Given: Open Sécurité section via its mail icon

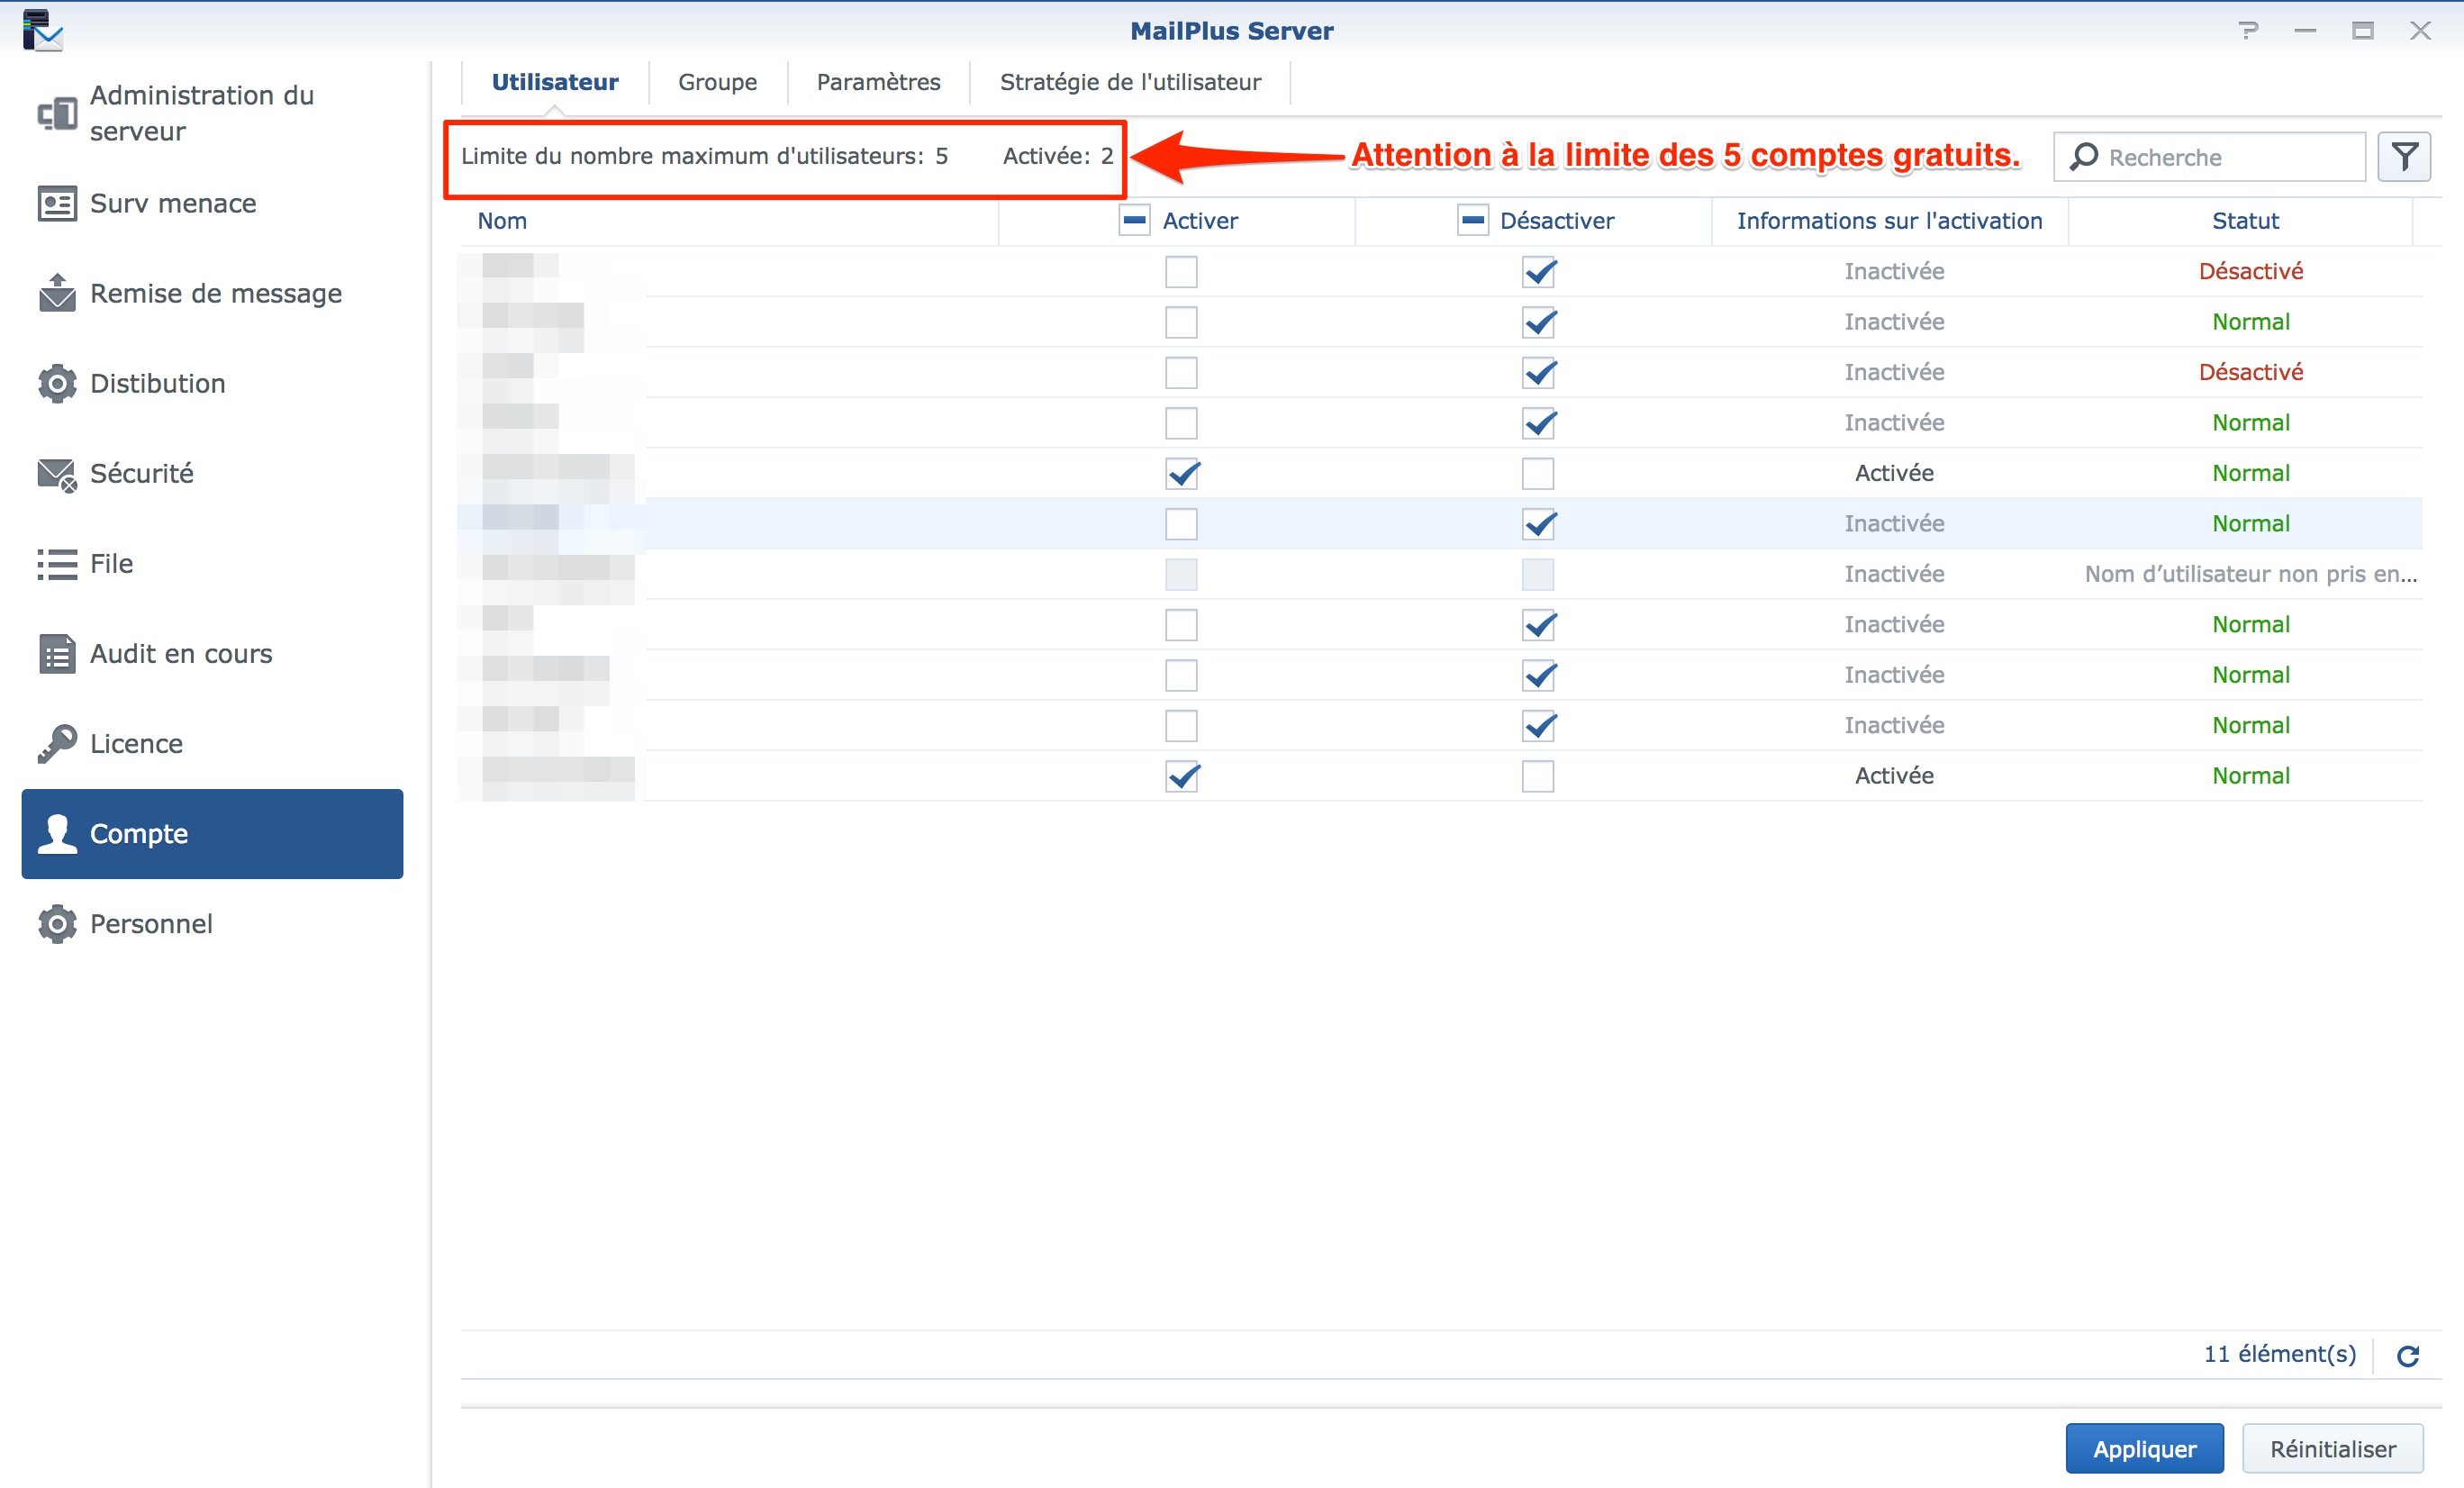Looking at the screenshot, I should 56,474.
